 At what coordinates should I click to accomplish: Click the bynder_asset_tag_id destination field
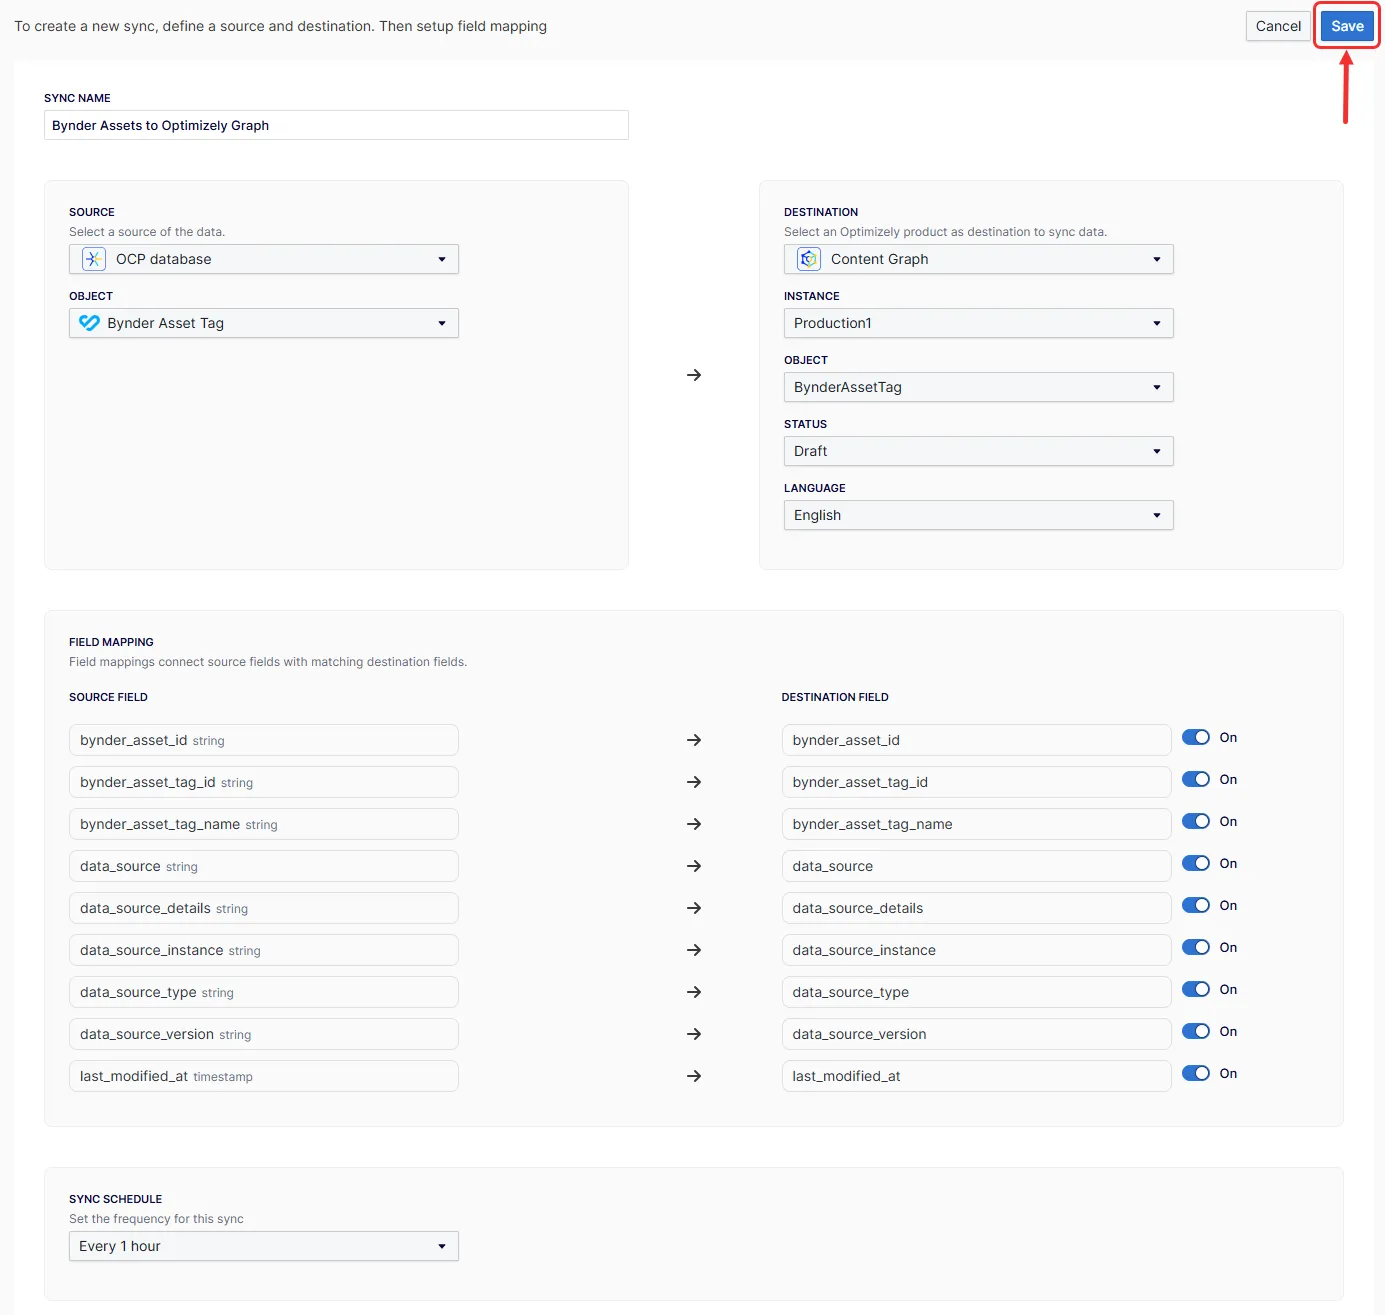[976, 782]
